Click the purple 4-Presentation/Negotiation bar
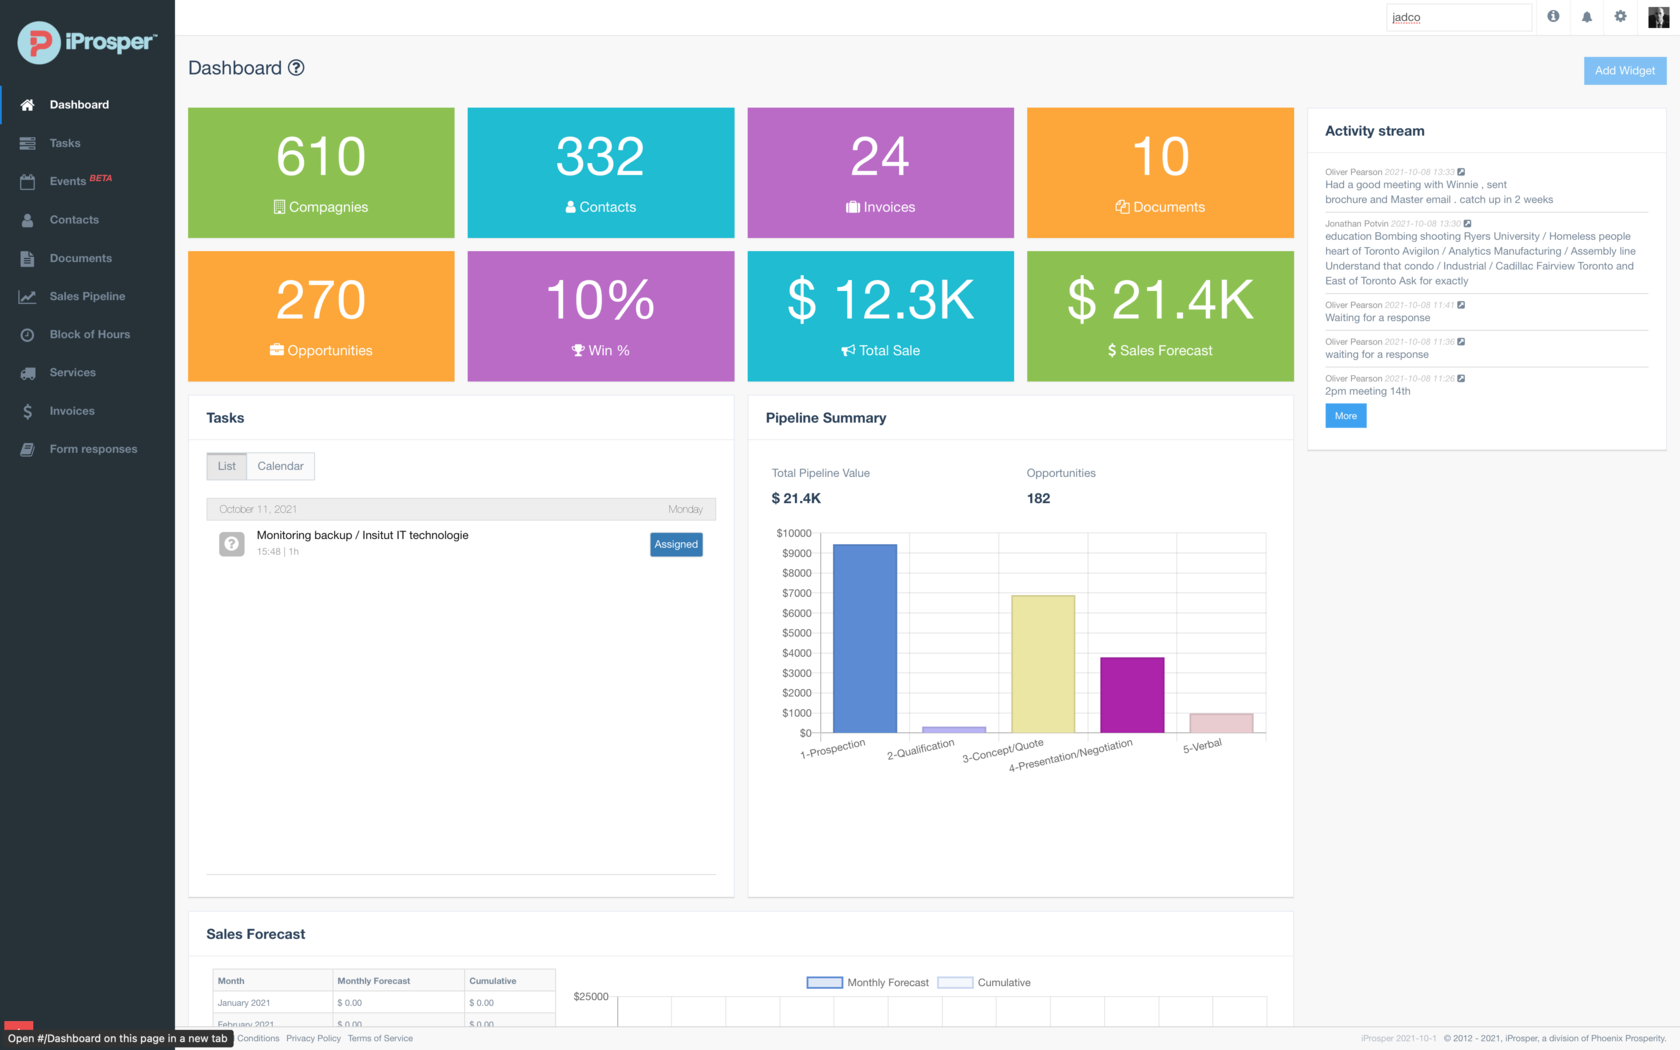The width and height of the screenshot is (1680, 1050). point(1132,695)
